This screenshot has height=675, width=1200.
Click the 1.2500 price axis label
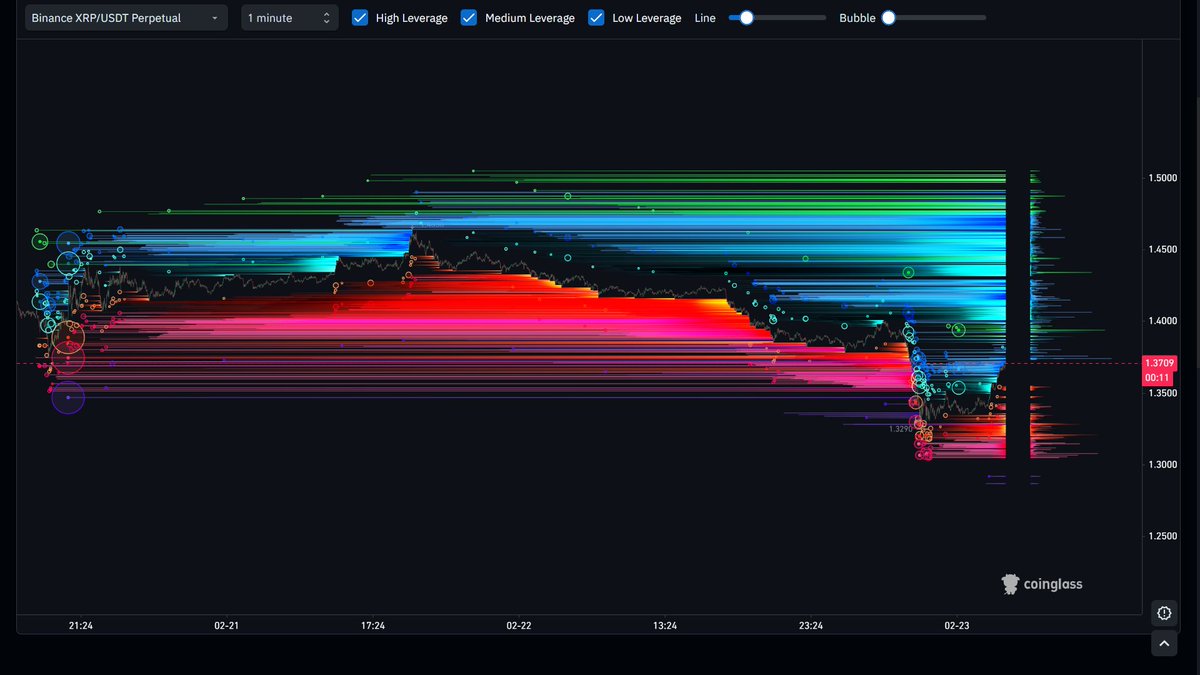(1163, 537)
